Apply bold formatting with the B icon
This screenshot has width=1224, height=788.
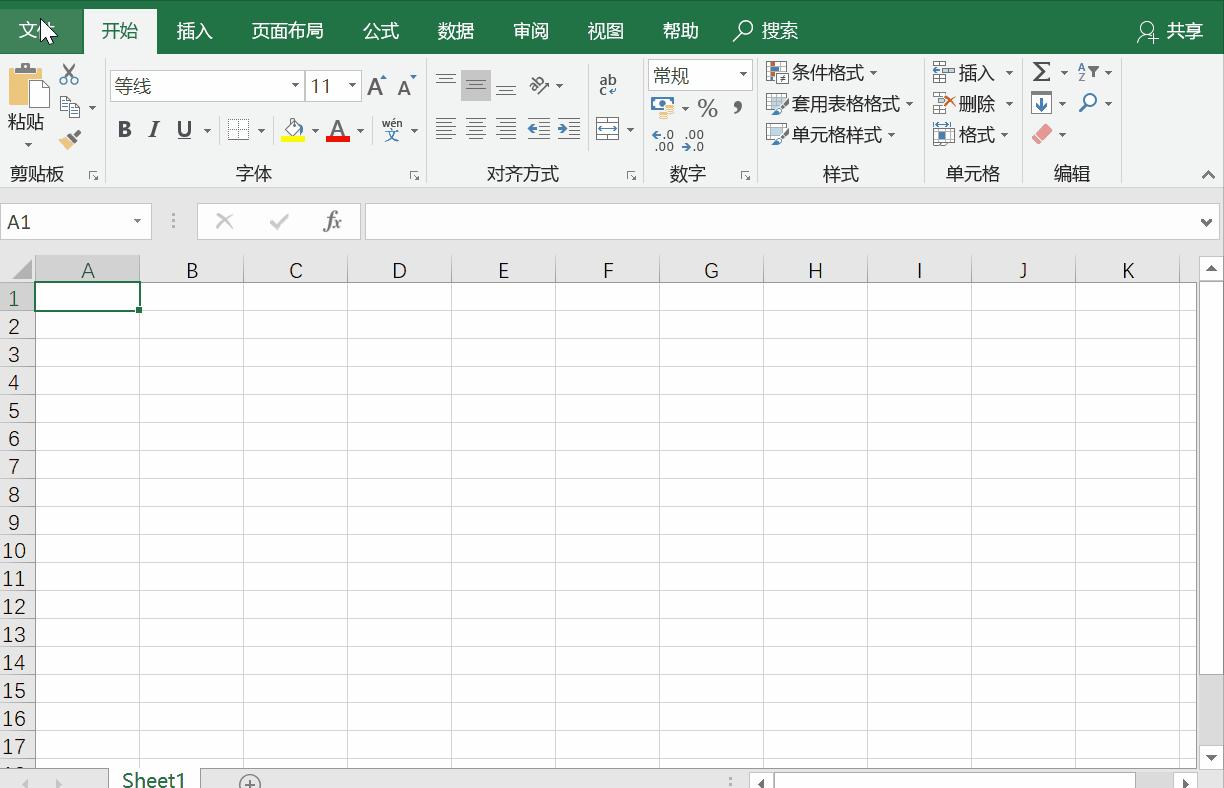click(124, 130)
